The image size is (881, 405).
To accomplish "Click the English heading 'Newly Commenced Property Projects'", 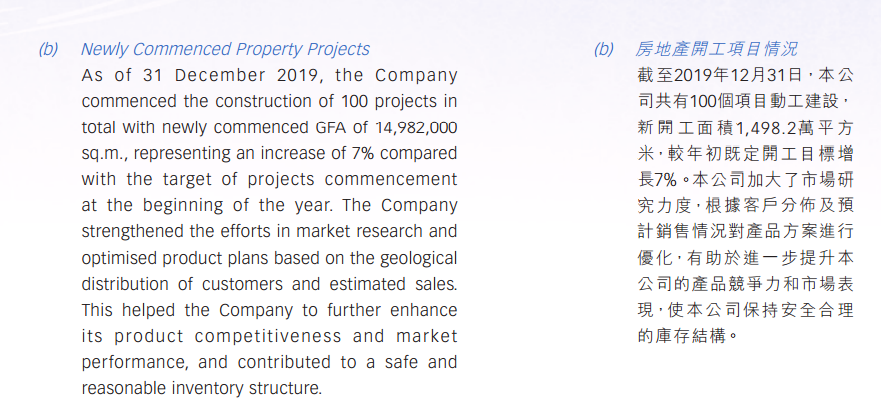I will click(225, 49).
